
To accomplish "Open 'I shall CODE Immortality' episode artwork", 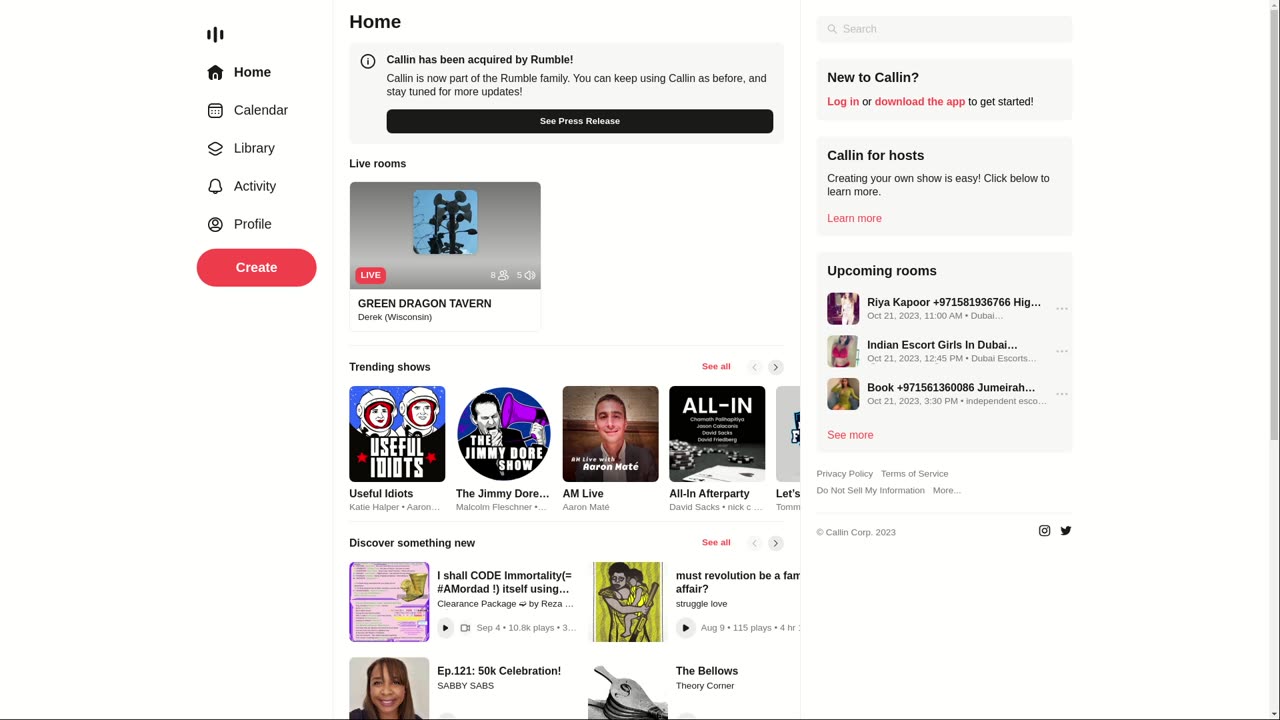I will click(389, 602).
